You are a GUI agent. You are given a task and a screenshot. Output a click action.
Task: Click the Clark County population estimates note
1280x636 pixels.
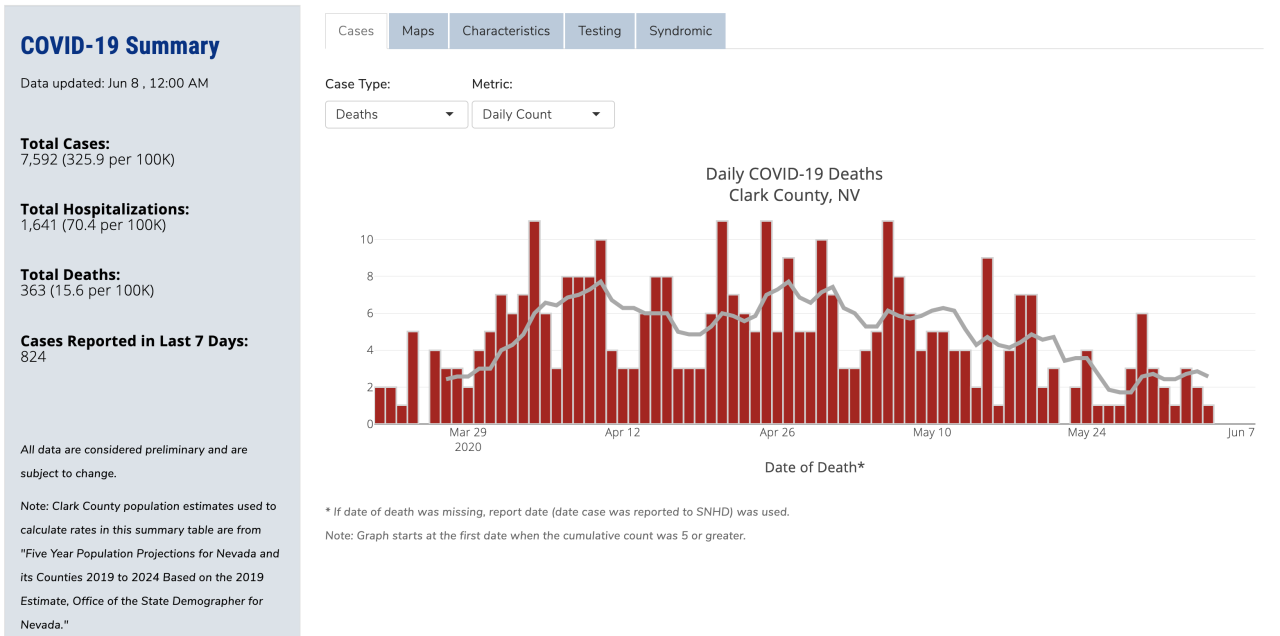(x=150, y=566)
